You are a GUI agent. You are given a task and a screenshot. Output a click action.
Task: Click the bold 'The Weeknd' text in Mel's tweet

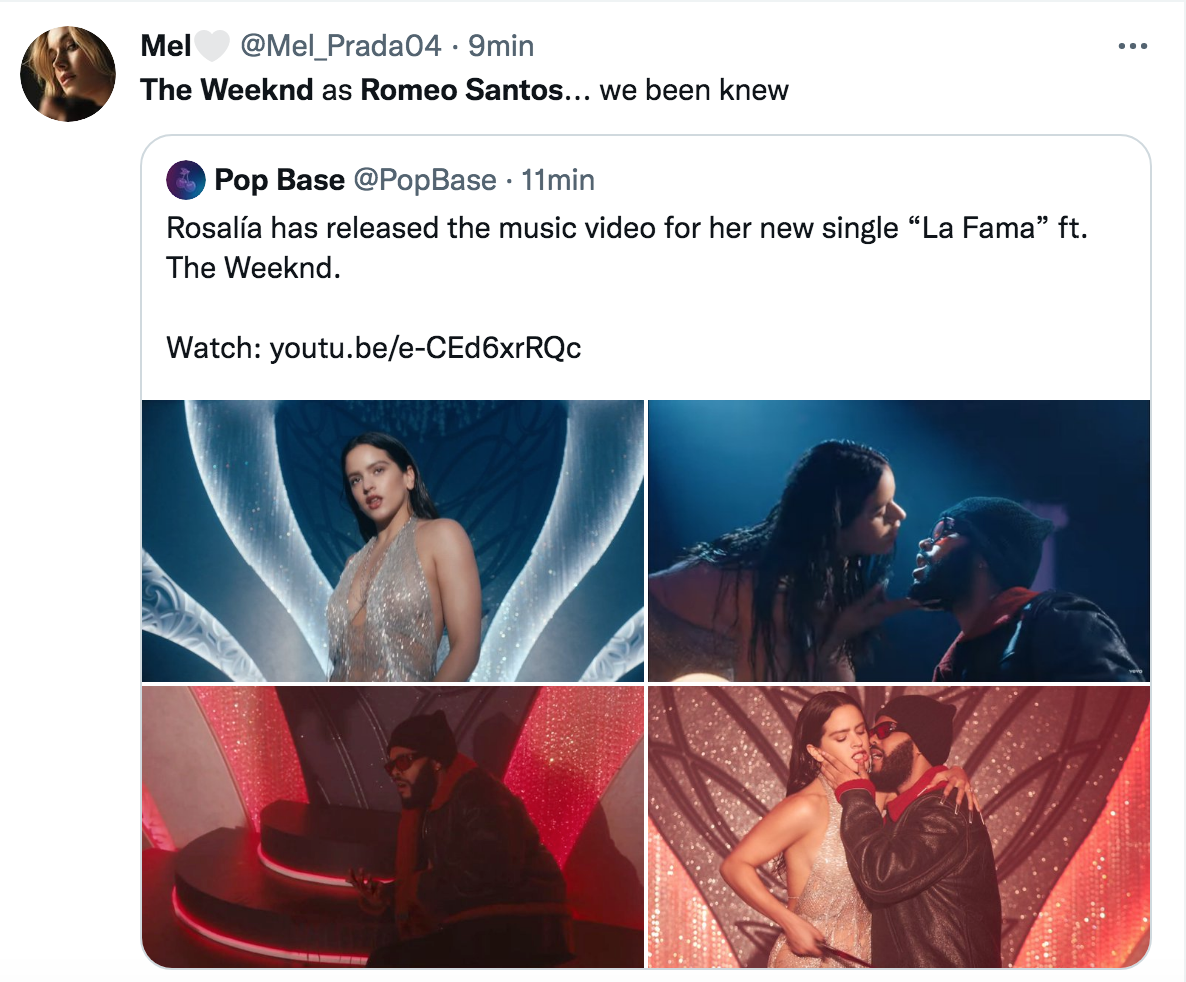click(x=227, y=90)
